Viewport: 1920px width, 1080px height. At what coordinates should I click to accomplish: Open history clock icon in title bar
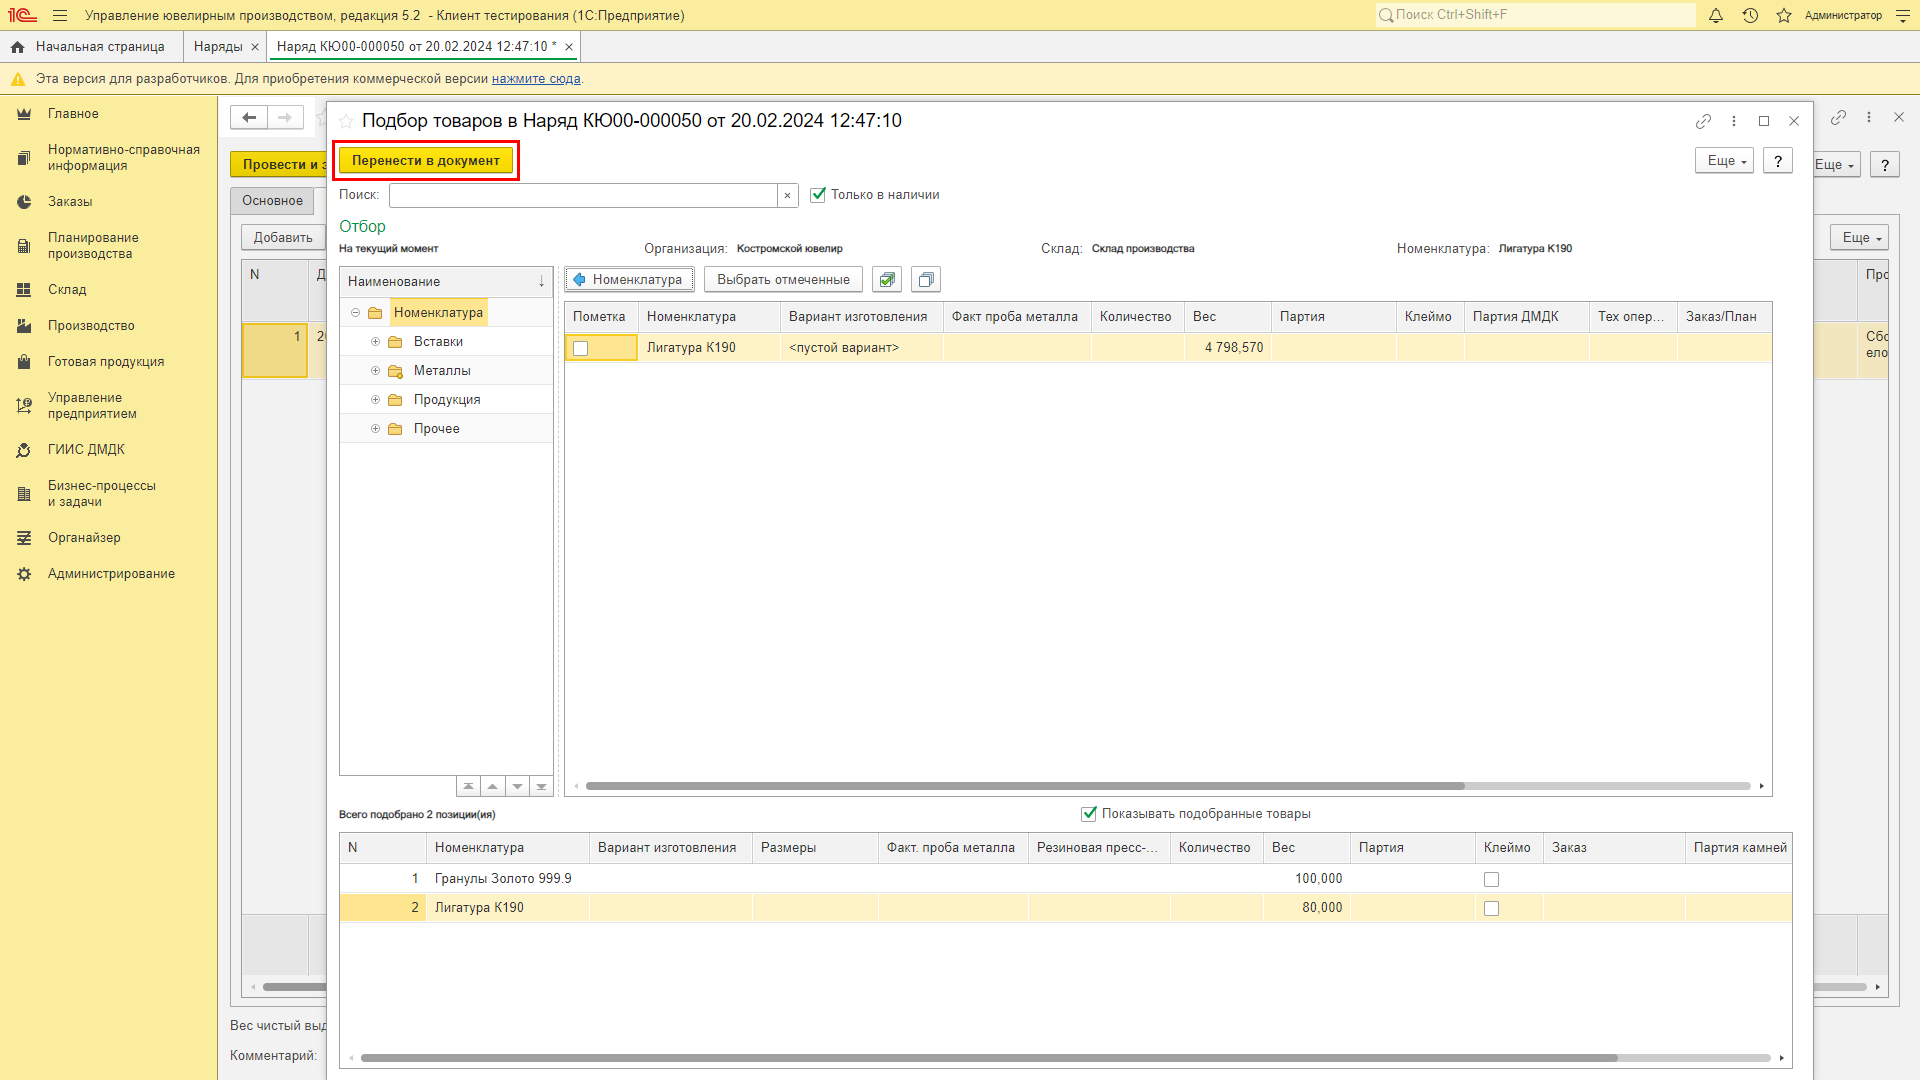pos(1750,16)
